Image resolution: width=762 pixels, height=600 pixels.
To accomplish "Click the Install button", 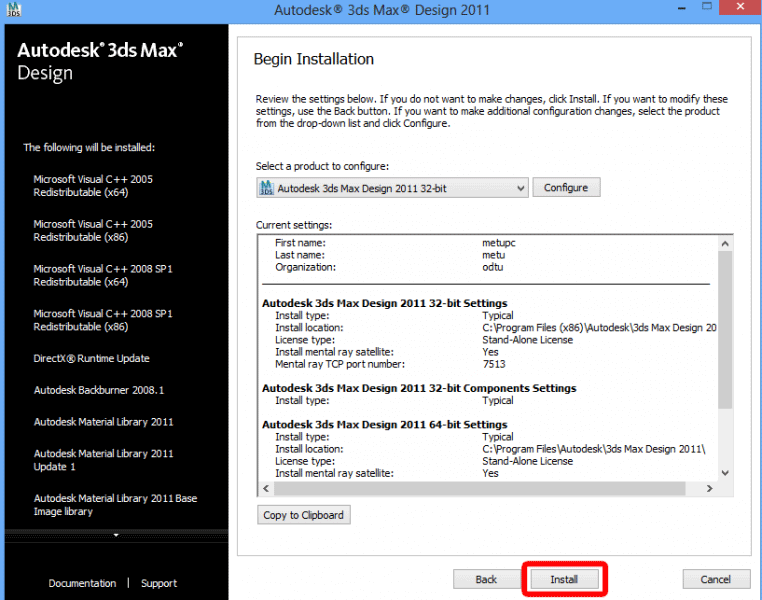I will click(x=564, y=579).
